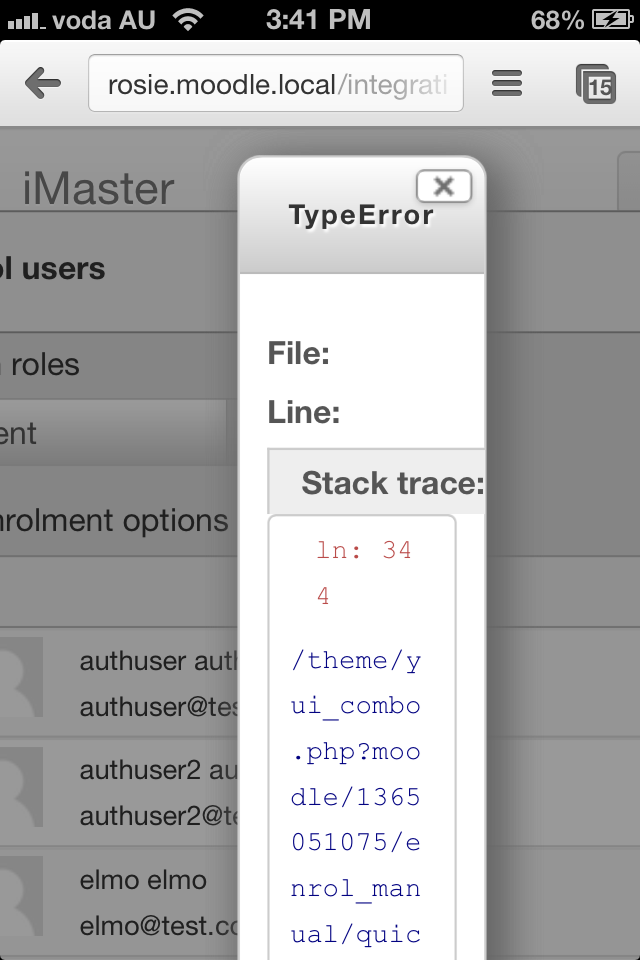Tap the browser back arrow
Screen dimensions: 640x960
(43, 83)
